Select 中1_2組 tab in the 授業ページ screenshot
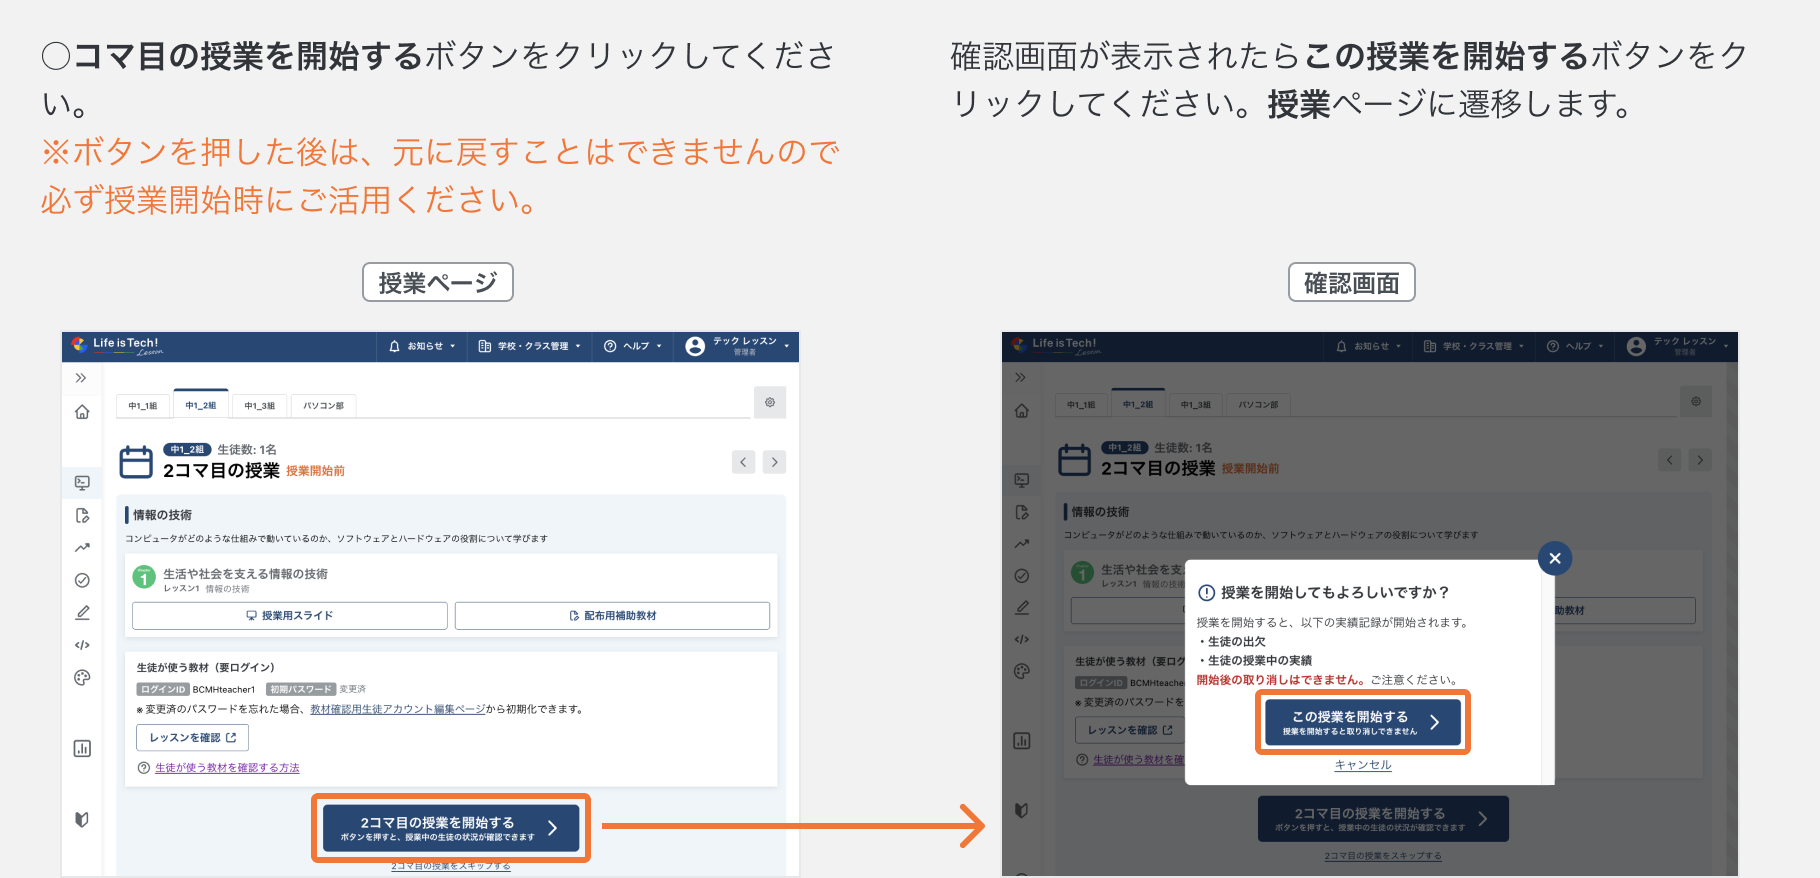 click(201, 404)
